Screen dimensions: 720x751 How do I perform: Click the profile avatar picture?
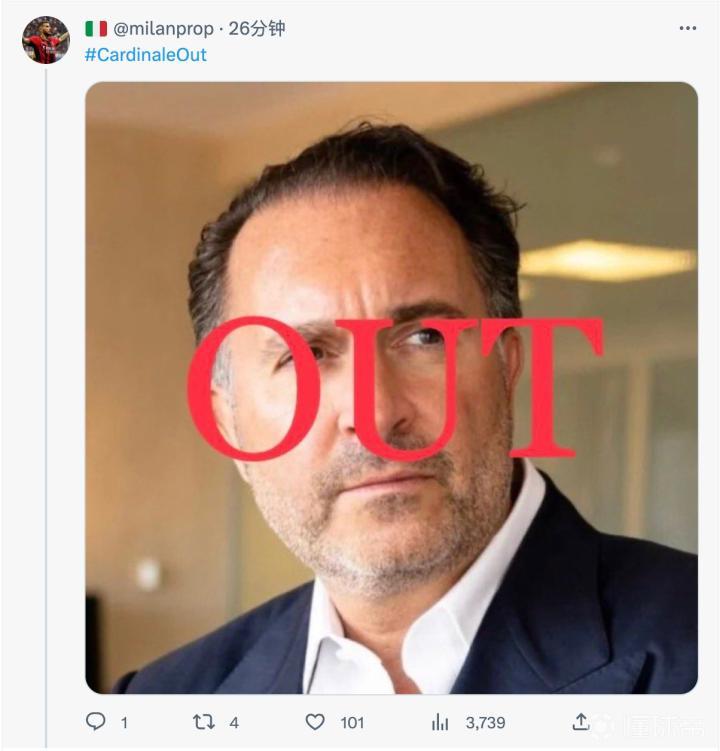tap(45, 40)
